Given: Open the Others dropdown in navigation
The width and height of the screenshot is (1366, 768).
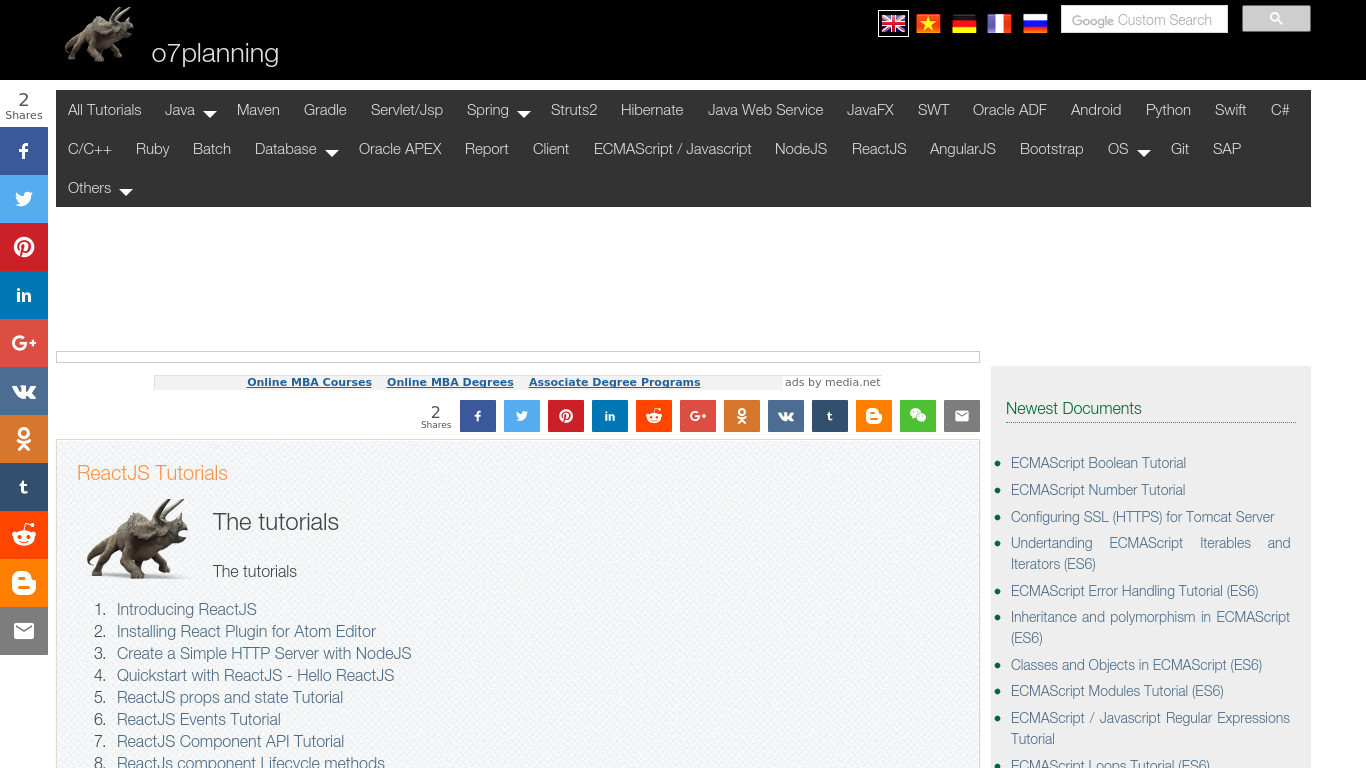Looking at the screenshot, I should pos(100,189).
